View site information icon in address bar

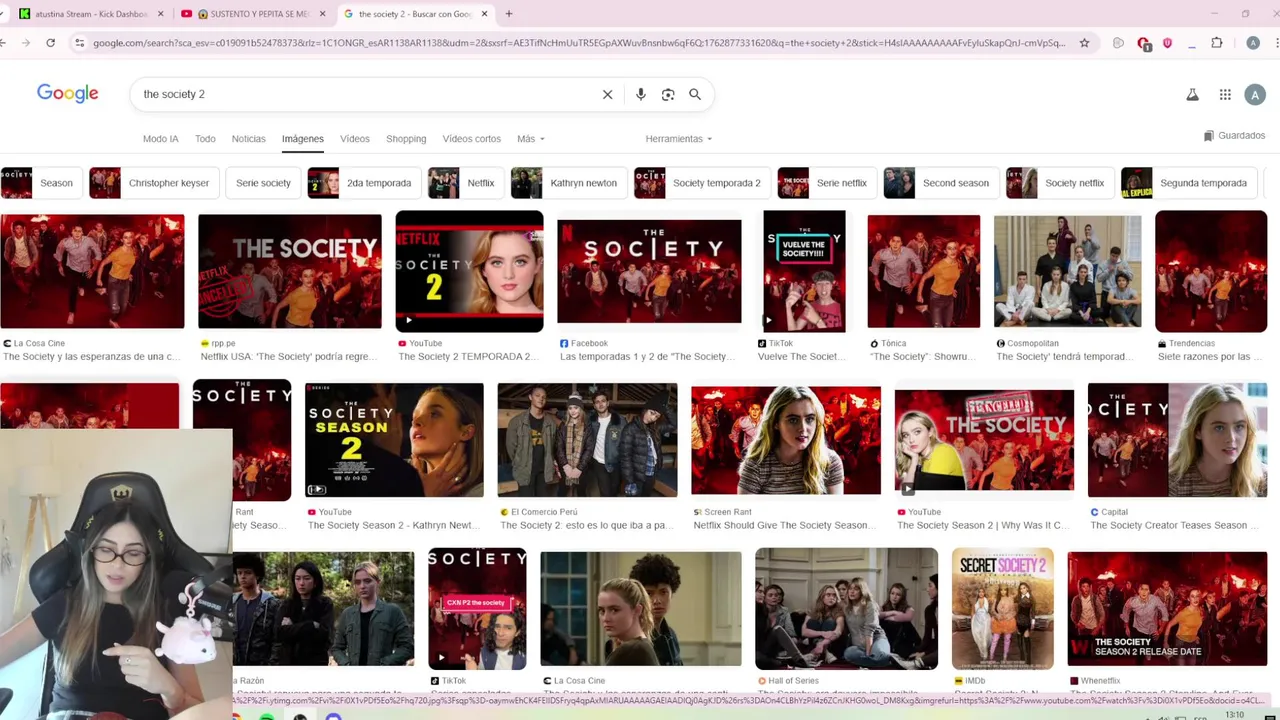(x=79, y=43)
